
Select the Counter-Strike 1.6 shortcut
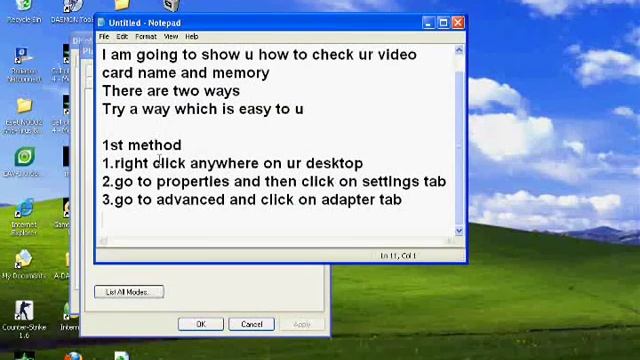[24, 320]
